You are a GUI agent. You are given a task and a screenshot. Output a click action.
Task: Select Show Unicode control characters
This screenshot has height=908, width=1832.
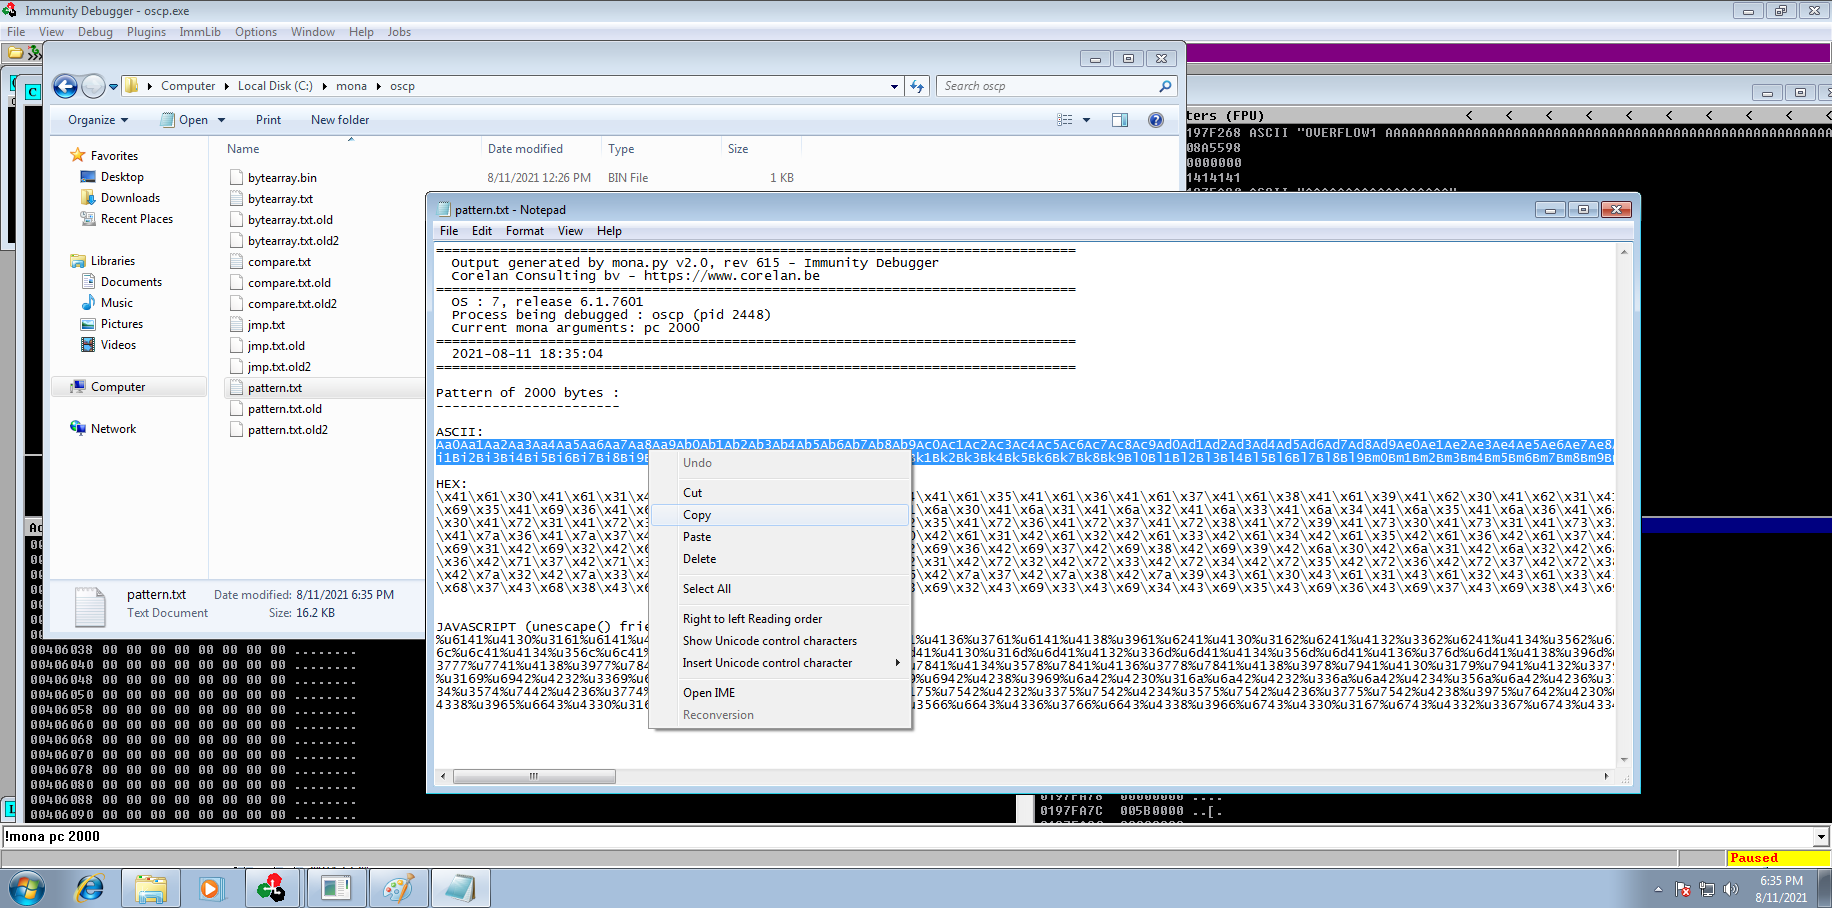pos(780,641)
